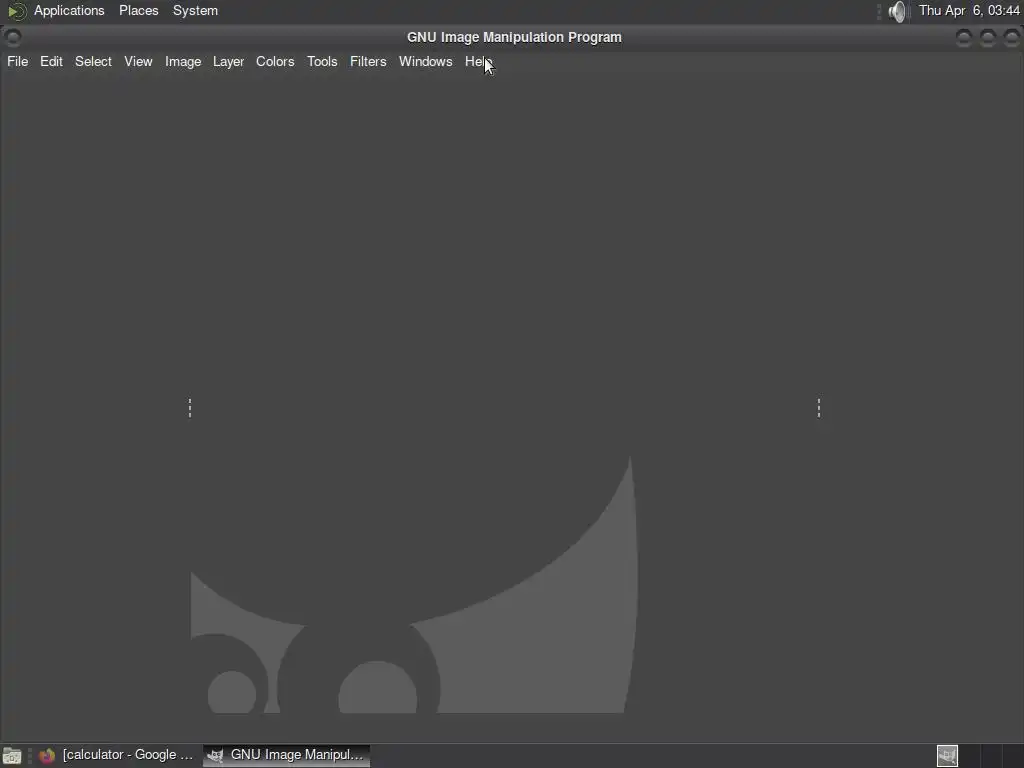Screen dimensions: 1024x768
Task: Open the Colors menu
Action: pyautogui.click(x=275, y=61)
